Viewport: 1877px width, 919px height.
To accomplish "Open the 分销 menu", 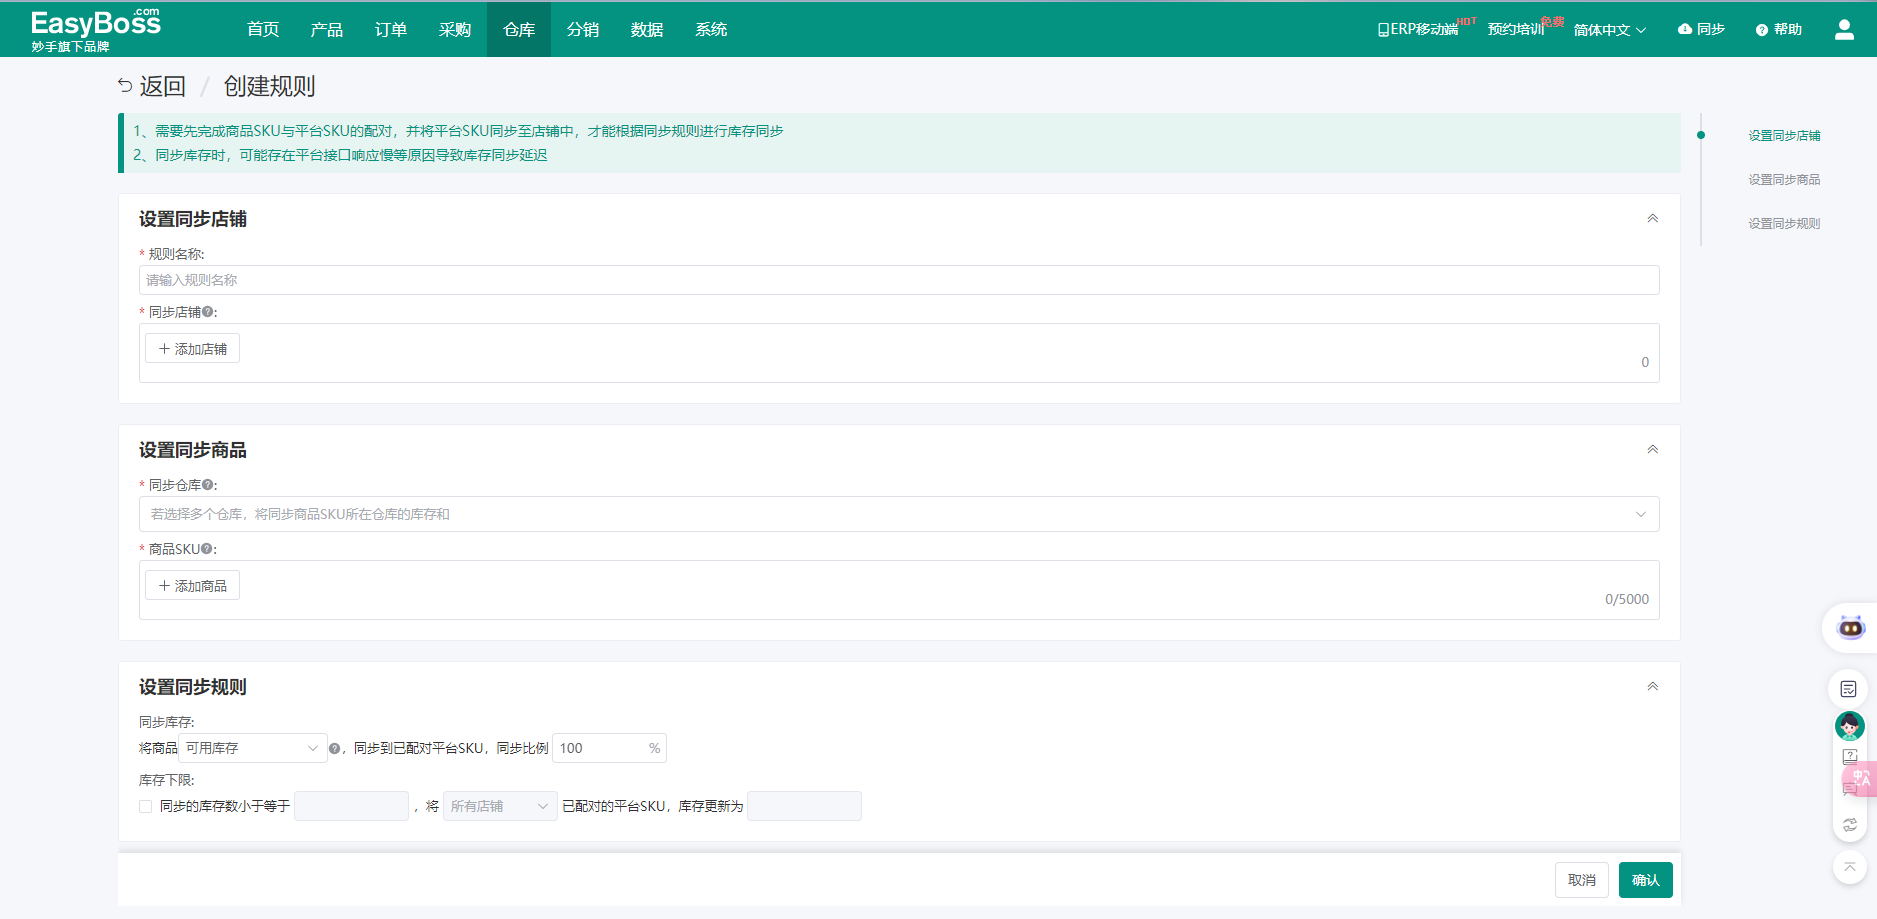I will (x=583, y=29).
